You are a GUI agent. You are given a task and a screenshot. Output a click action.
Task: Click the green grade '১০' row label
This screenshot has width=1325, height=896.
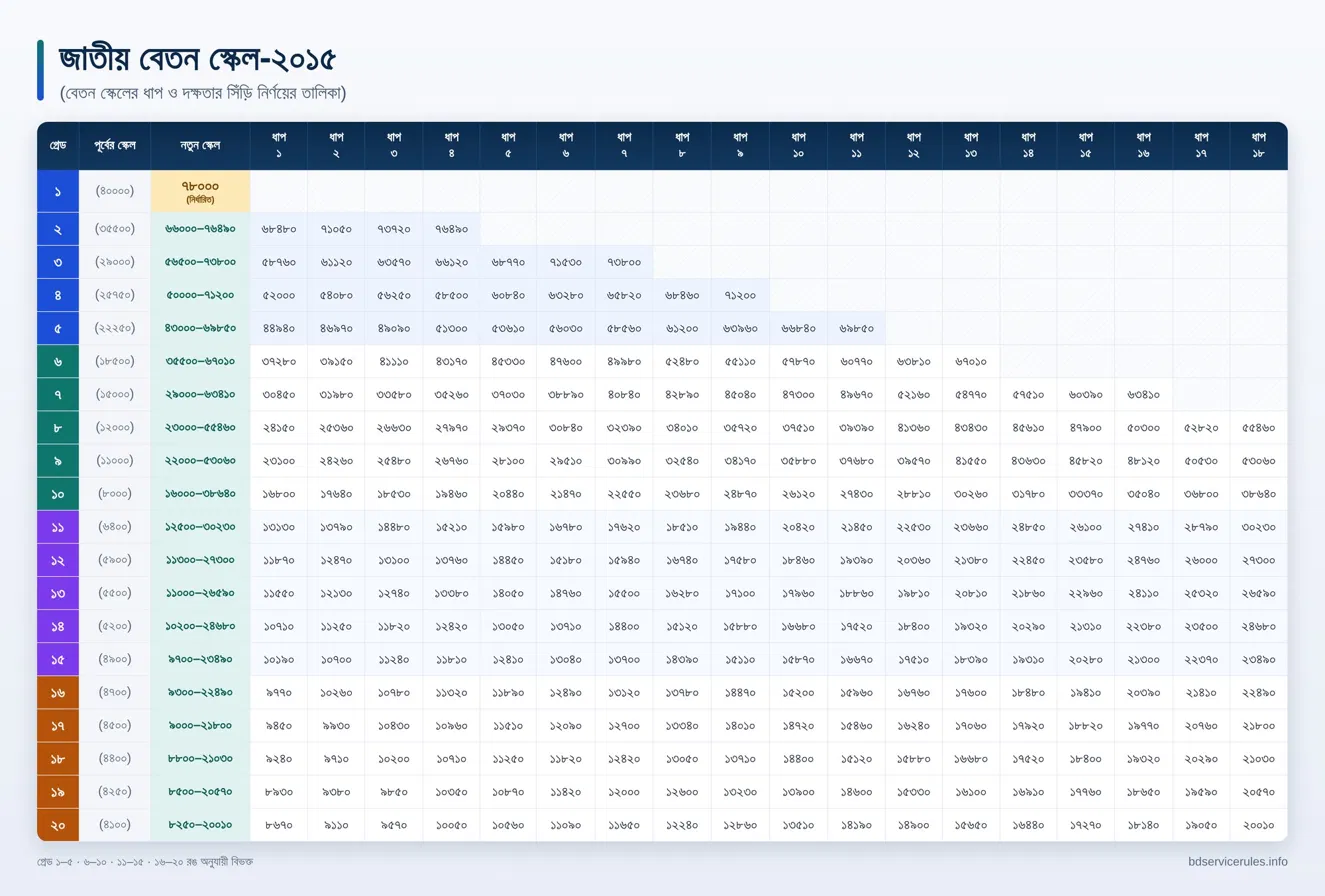58,494
